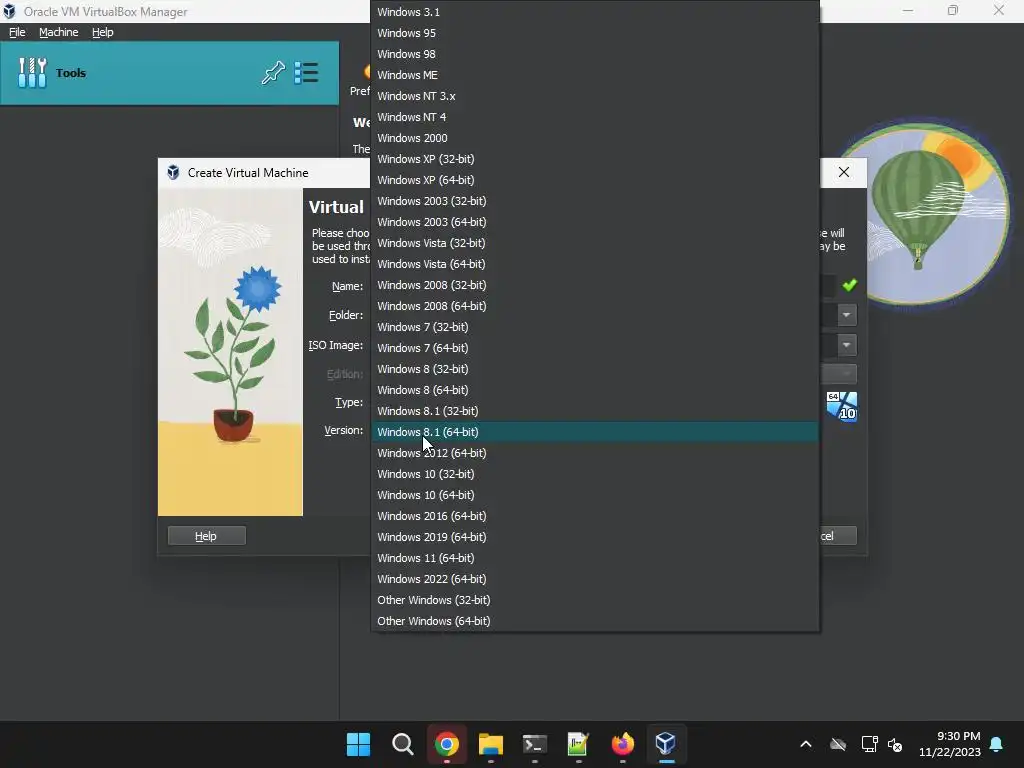
Task: Expand the Folder dropdown arrow
Action: coord(847,315)
